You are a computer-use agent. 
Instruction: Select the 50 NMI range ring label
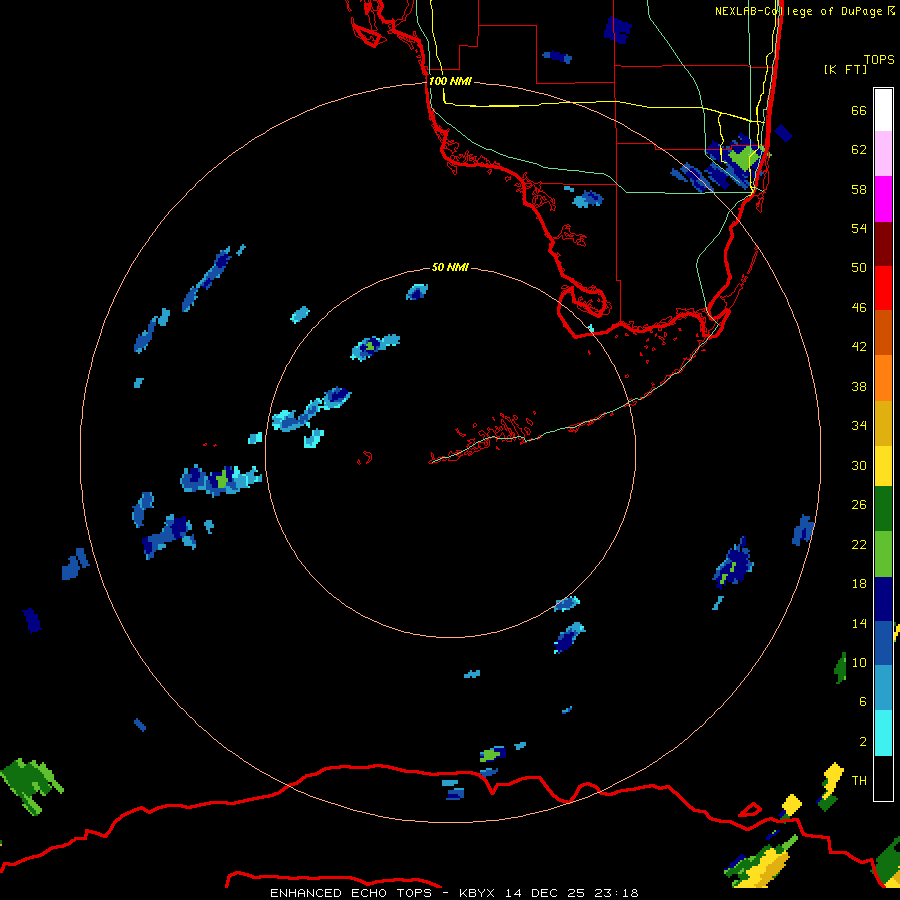450,267
